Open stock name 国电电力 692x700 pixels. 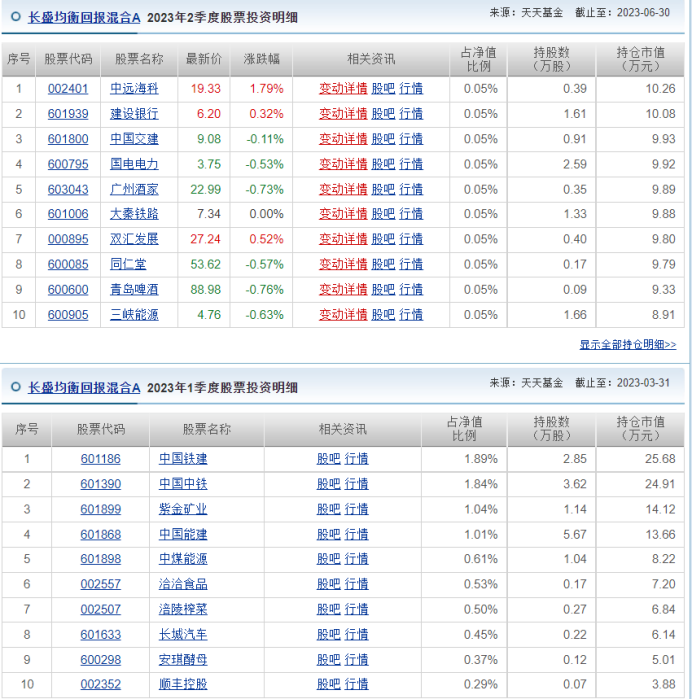tap(134, 164)
